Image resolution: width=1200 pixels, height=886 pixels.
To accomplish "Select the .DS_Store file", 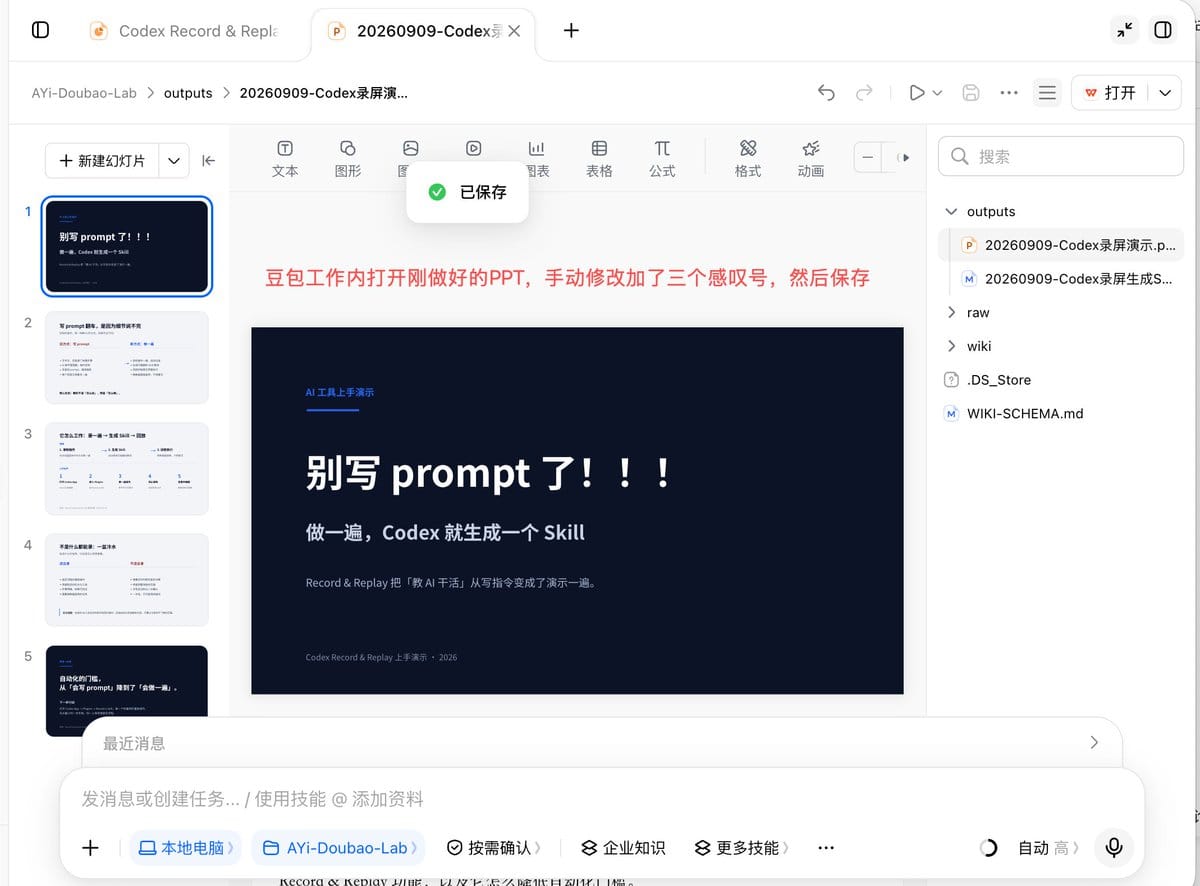I will click(x=987, y=380).
